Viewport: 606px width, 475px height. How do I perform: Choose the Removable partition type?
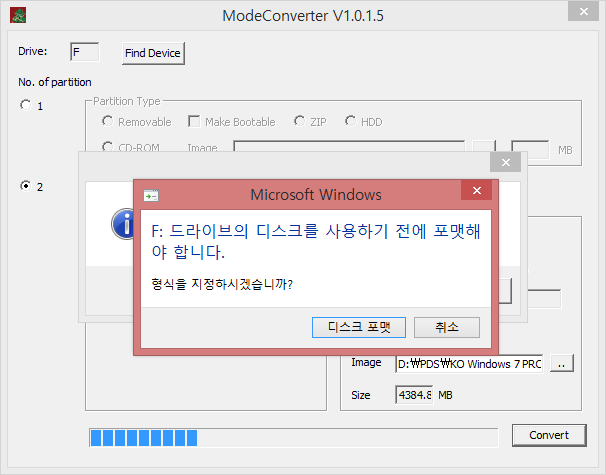[x=107, y=122]
